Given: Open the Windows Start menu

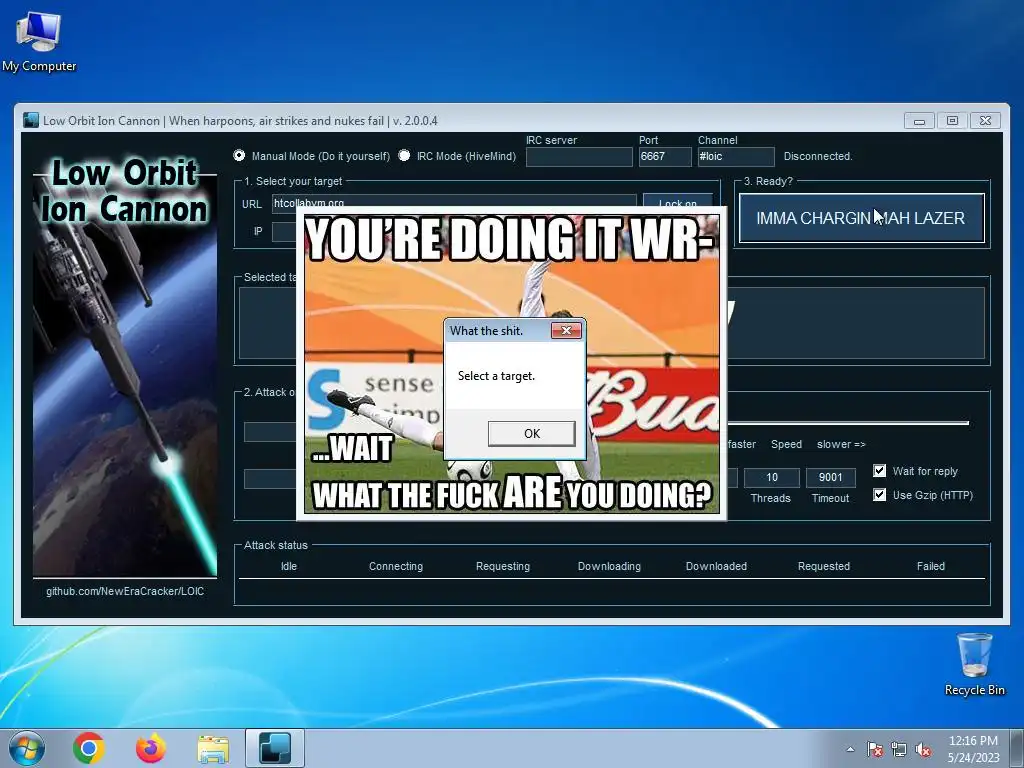Looking at the screenshot, I should 27,748.
